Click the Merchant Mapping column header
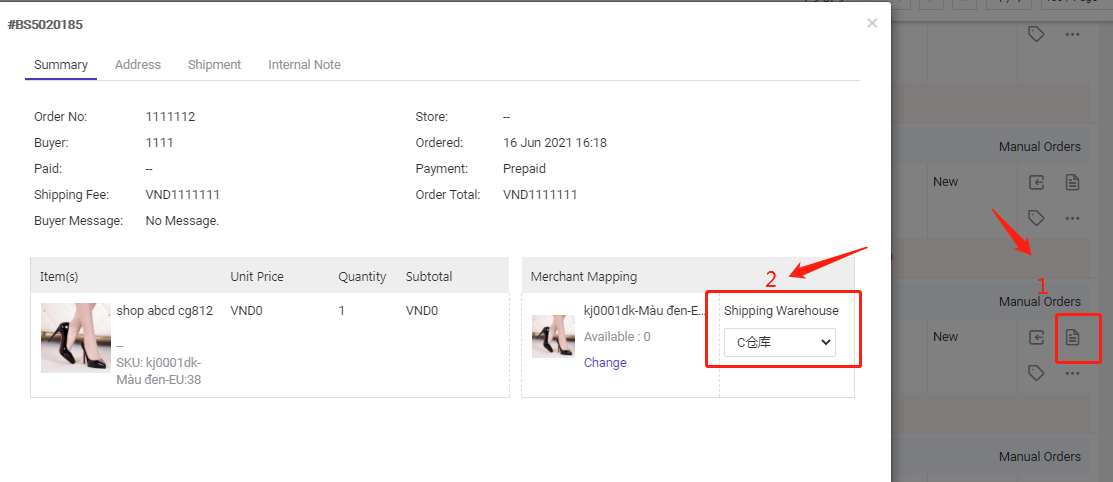 click(x=584, y=277)
